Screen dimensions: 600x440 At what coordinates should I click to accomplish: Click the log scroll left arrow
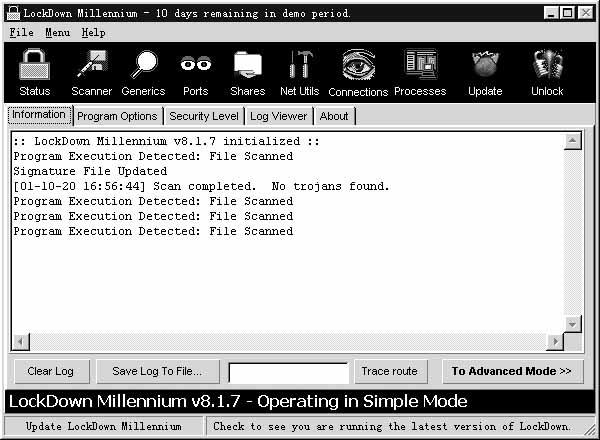pos(21,341)
